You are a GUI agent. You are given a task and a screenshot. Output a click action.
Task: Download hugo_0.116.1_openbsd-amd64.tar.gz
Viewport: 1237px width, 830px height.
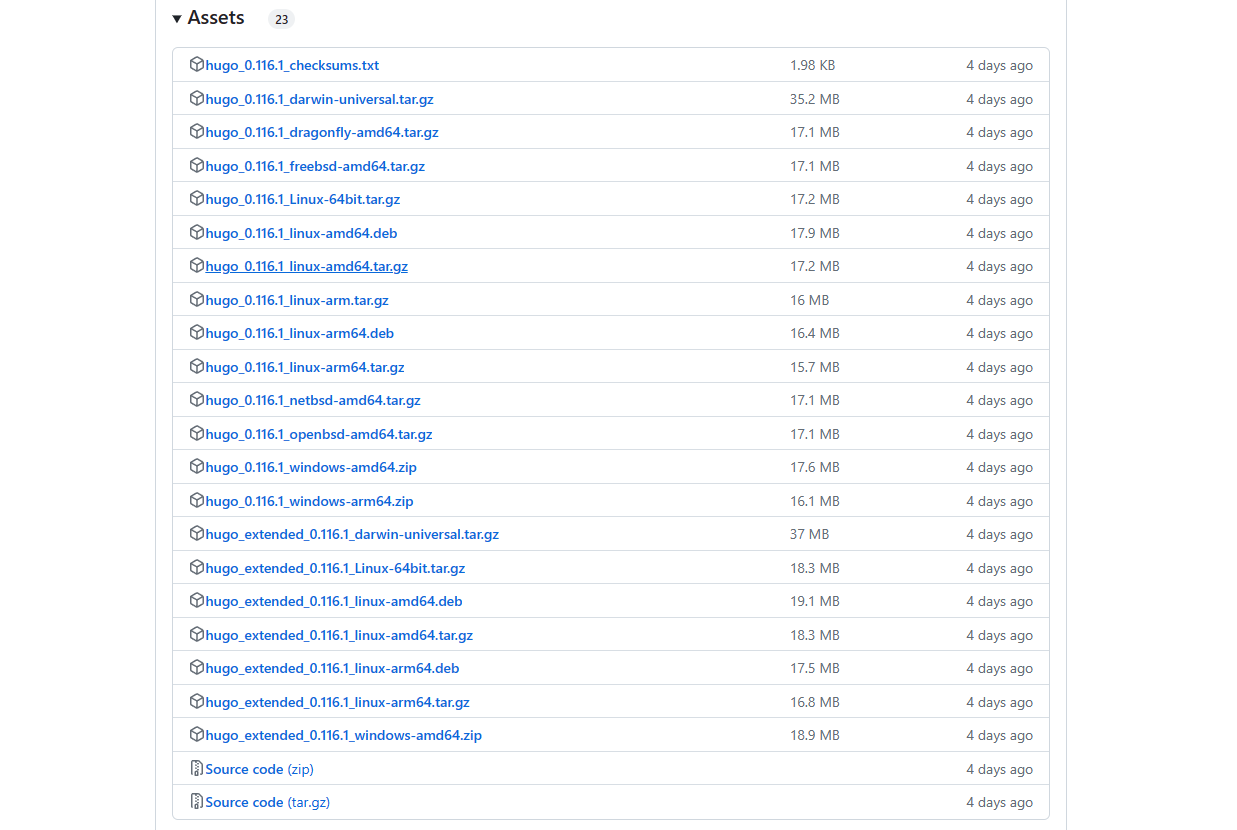319,434
